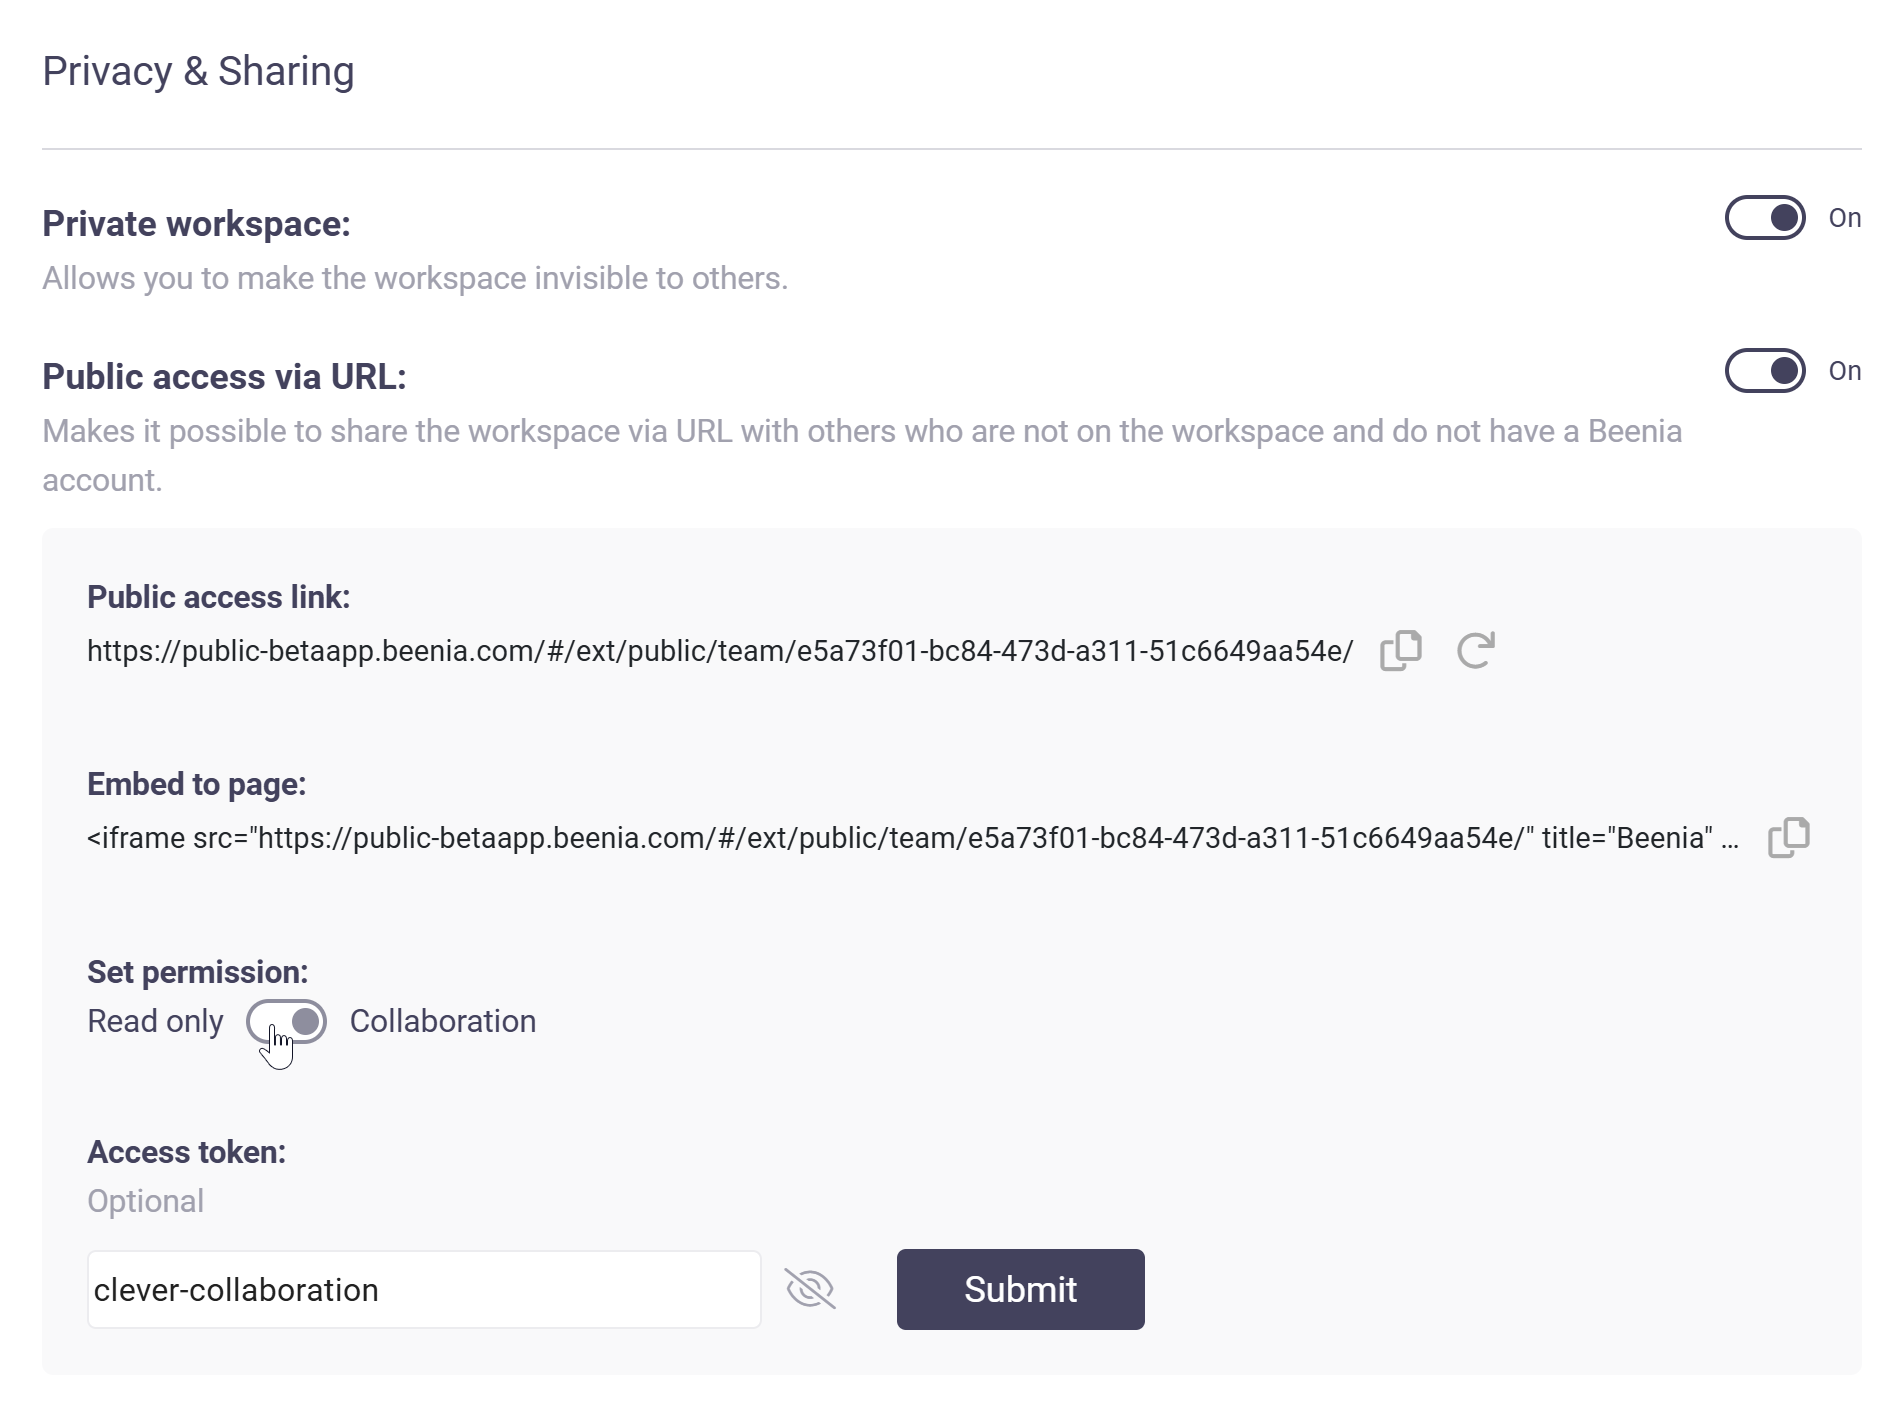Click the Privacy & Sharing heading
Viewport: 1899px width, 1416px height.
click(x=198, y=72)
